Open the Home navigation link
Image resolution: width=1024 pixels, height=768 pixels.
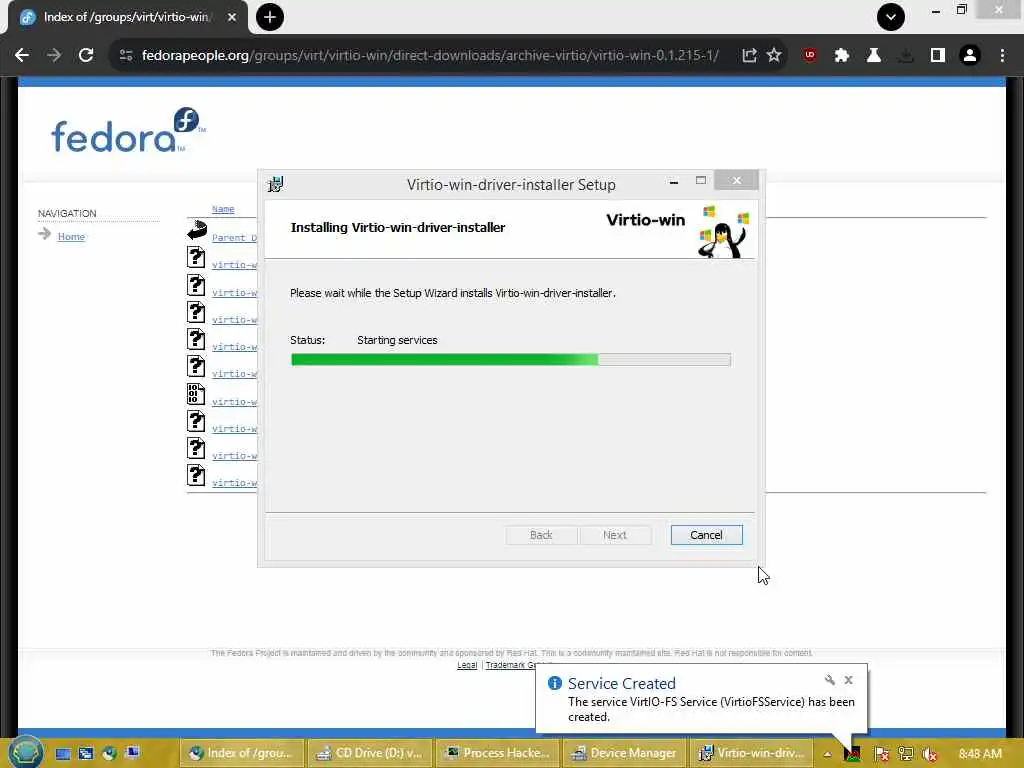(x=71, y=236)
